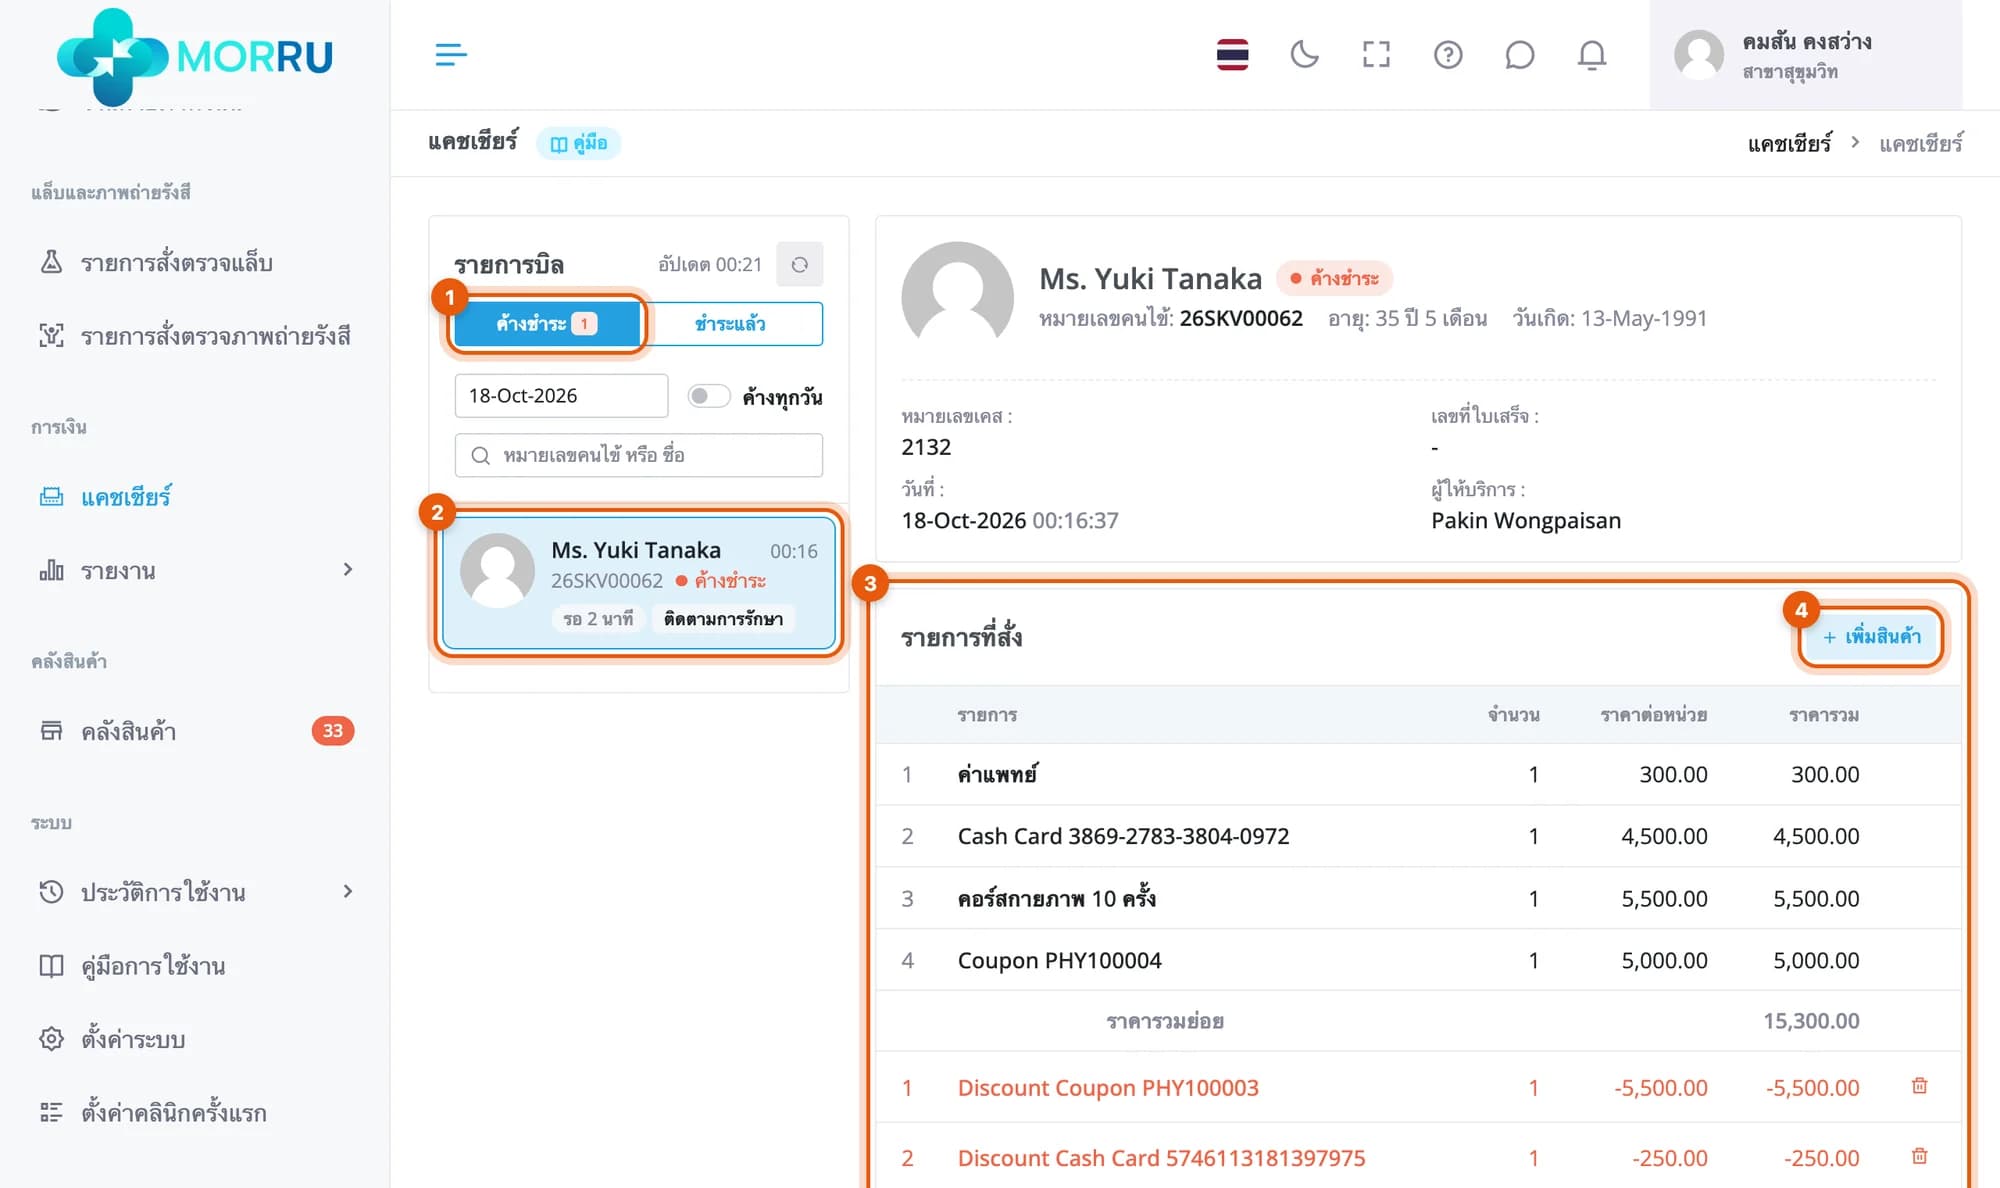
Task: Open the Thai flag language selector
Action: (x=1232, y=54)
